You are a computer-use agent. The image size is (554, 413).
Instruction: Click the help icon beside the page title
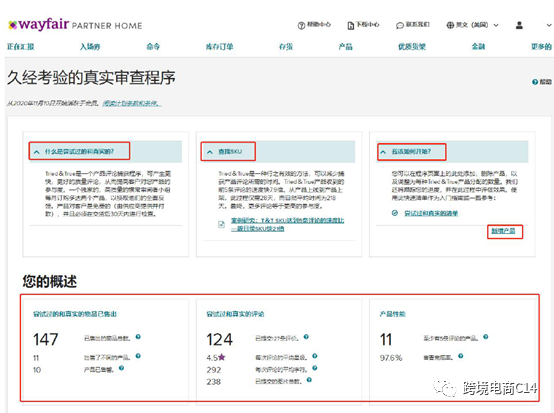535,82
